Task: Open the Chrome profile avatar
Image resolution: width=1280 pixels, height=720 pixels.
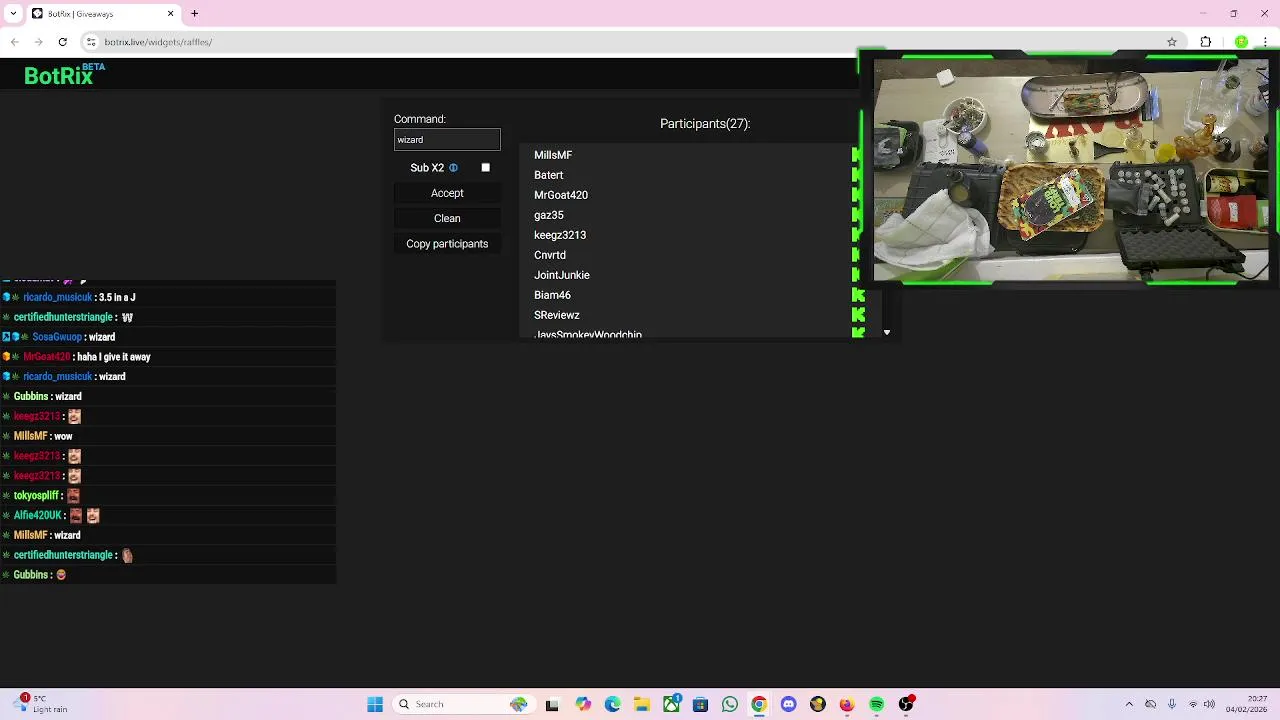Action: point(1241,42)
